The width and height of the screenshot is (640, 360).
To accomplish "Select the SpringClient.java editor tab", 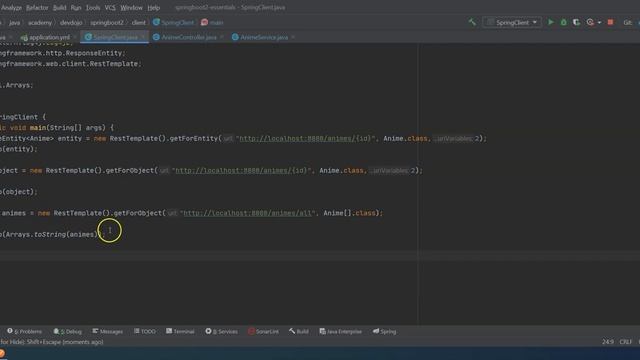I will [115, 37].
